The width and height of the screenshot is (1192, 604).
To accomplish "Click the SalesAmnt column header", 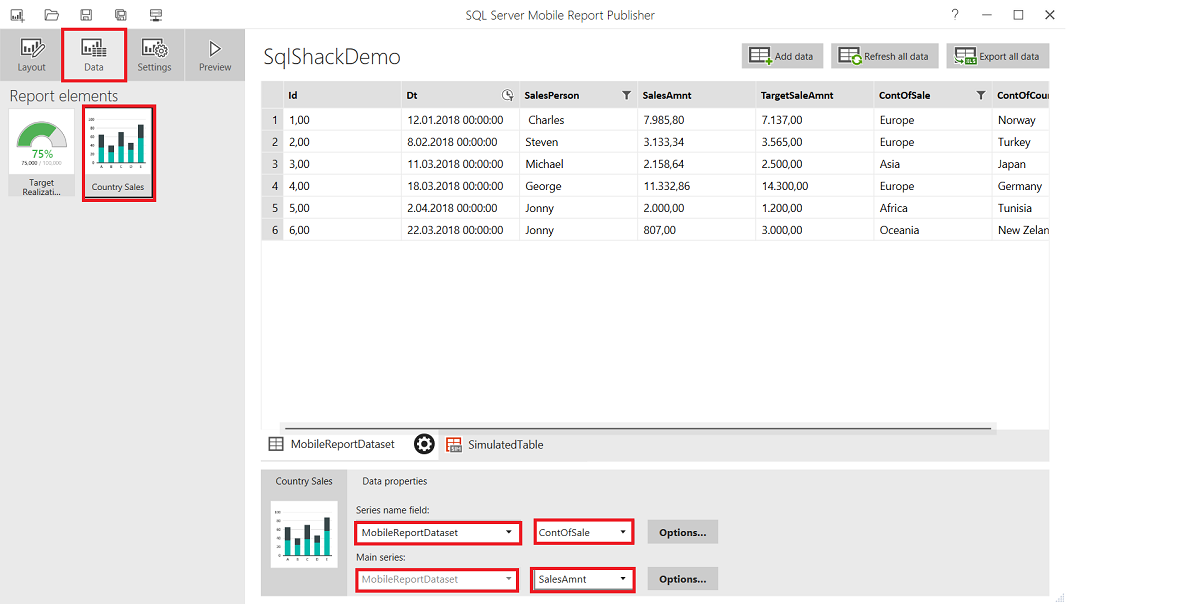I will [x=696, y=95].
